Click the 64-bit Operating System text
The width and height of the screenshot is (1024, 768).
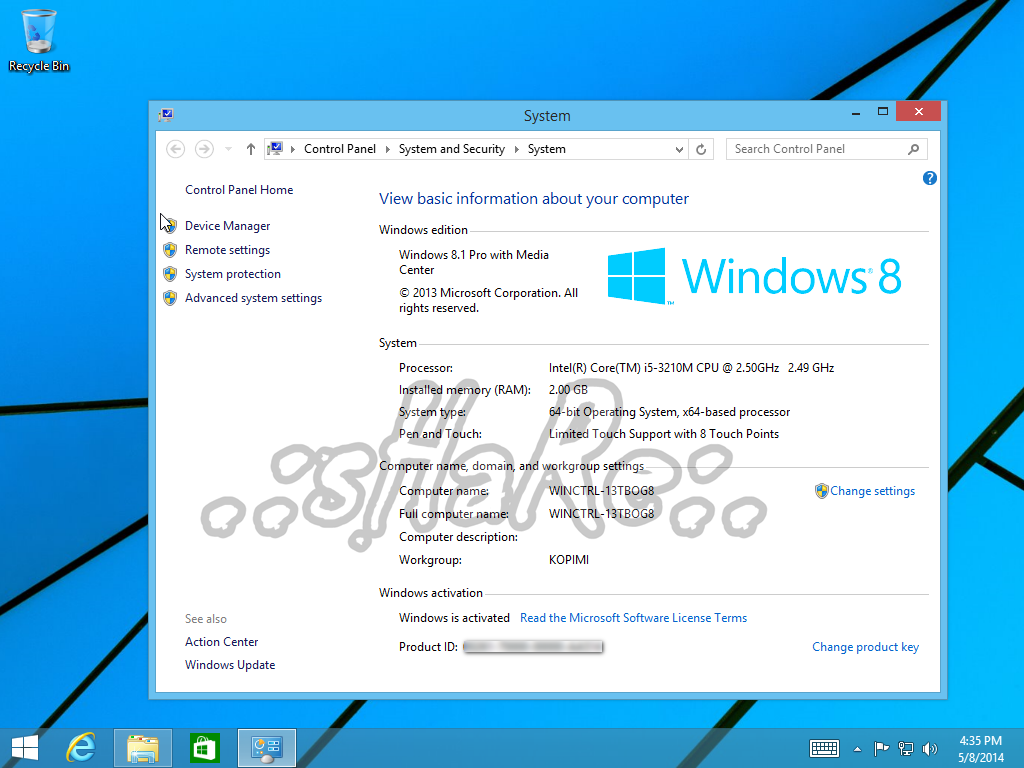click(x=669, y=411)
